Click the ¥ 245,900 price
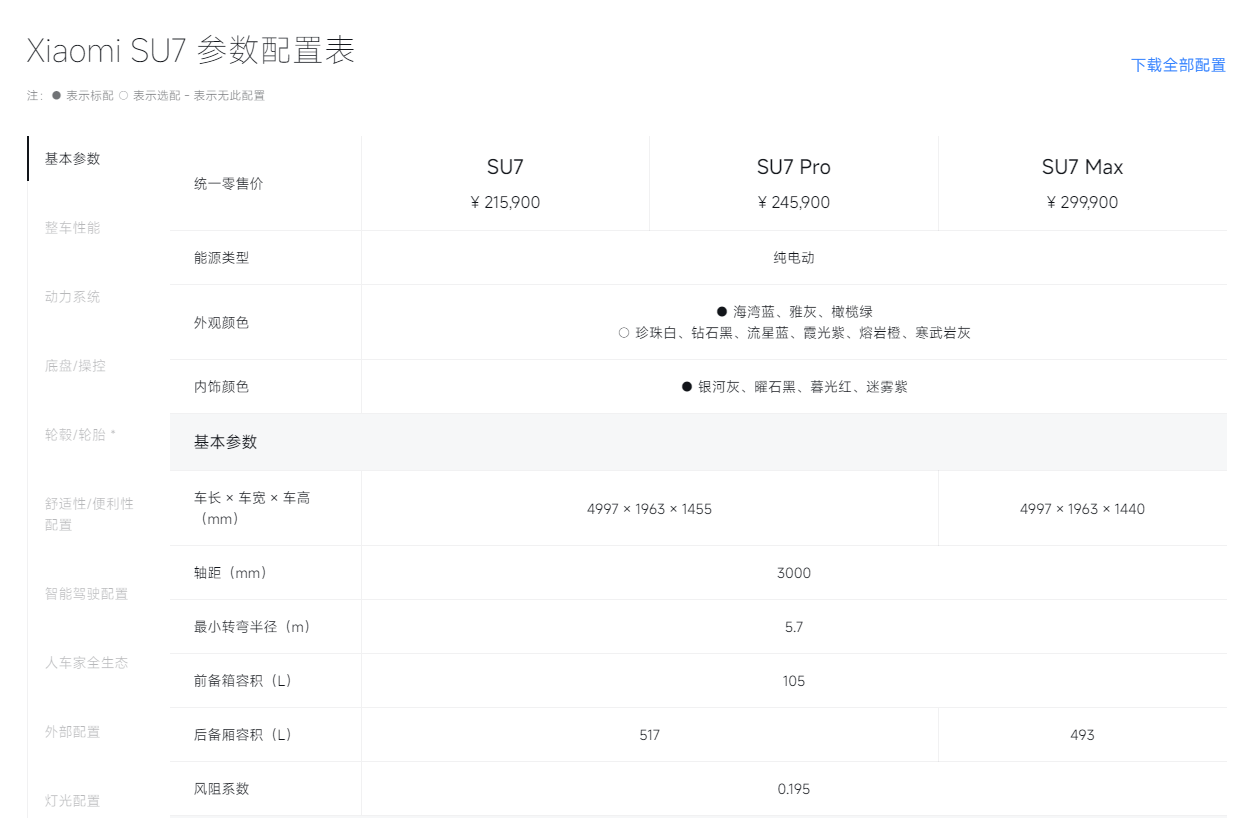1249x819 pixels. click(x=794, y=202)
